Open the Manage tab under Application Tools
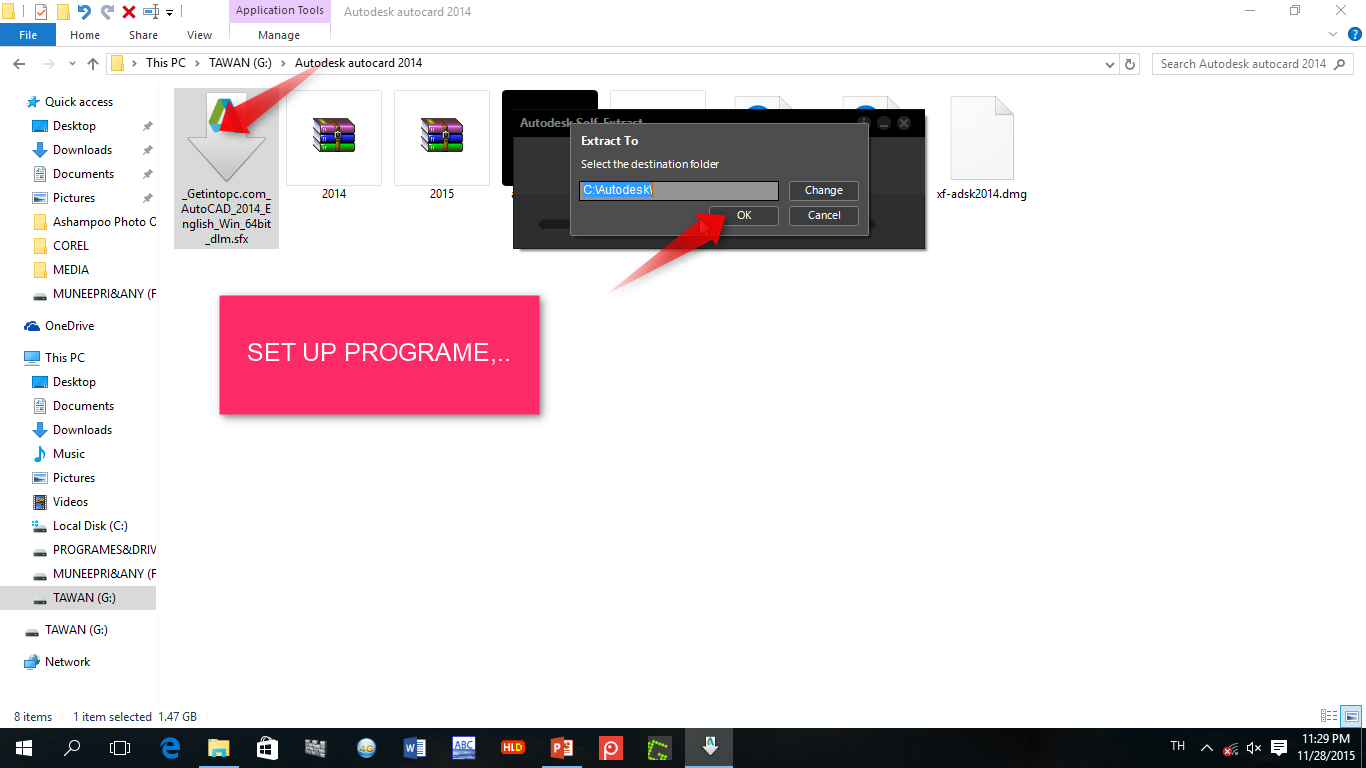The height and width of the screenshot is (768, 1366). [279, 35]
